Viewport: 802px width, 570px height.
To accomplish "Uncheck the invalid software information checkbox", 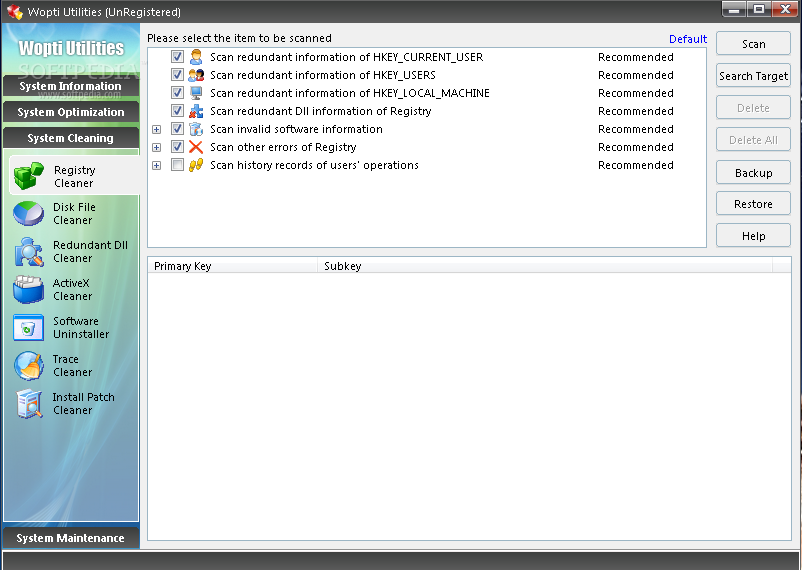I will [177, 129].
